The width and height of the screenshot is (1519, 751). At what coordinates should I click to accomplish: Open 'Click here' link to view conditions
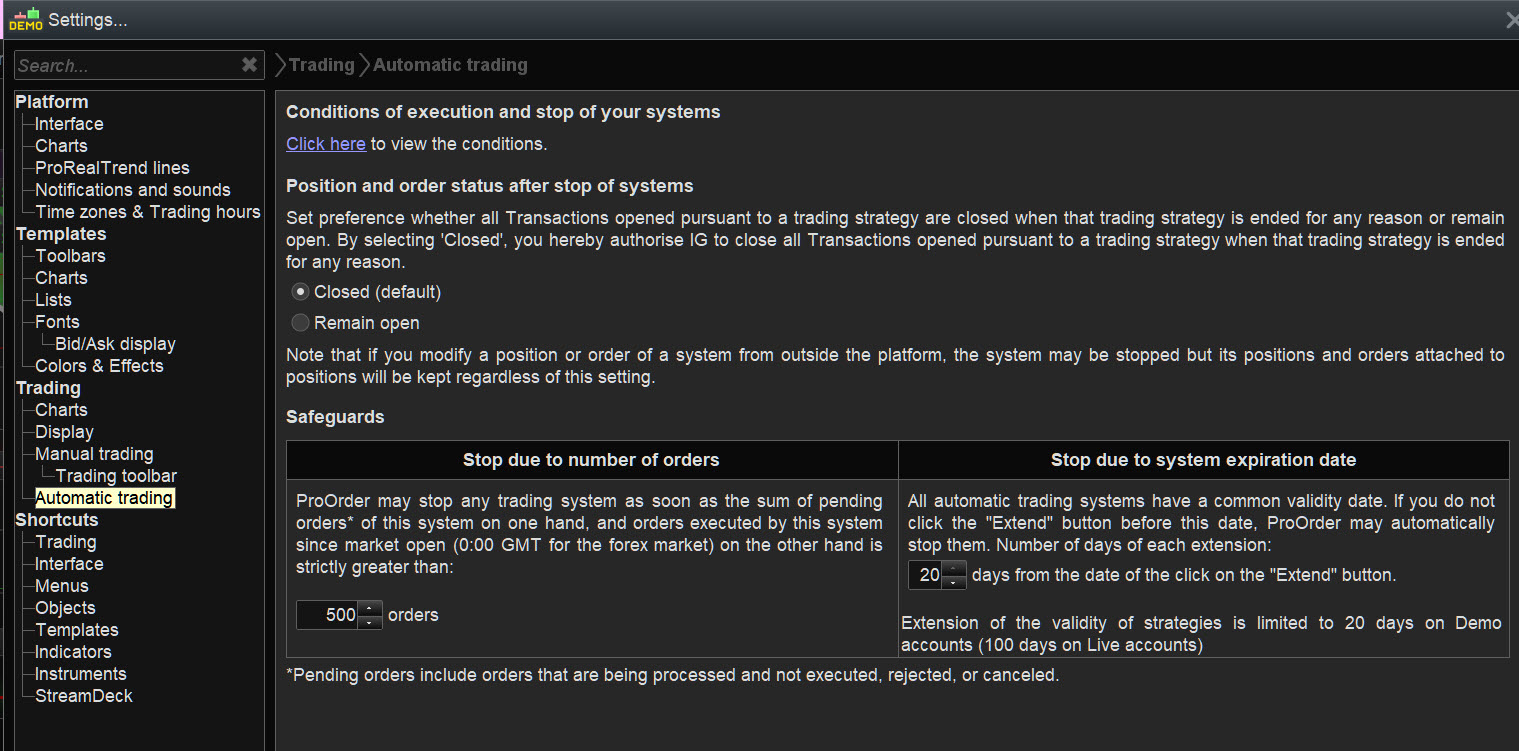click(x=326, y=144)
